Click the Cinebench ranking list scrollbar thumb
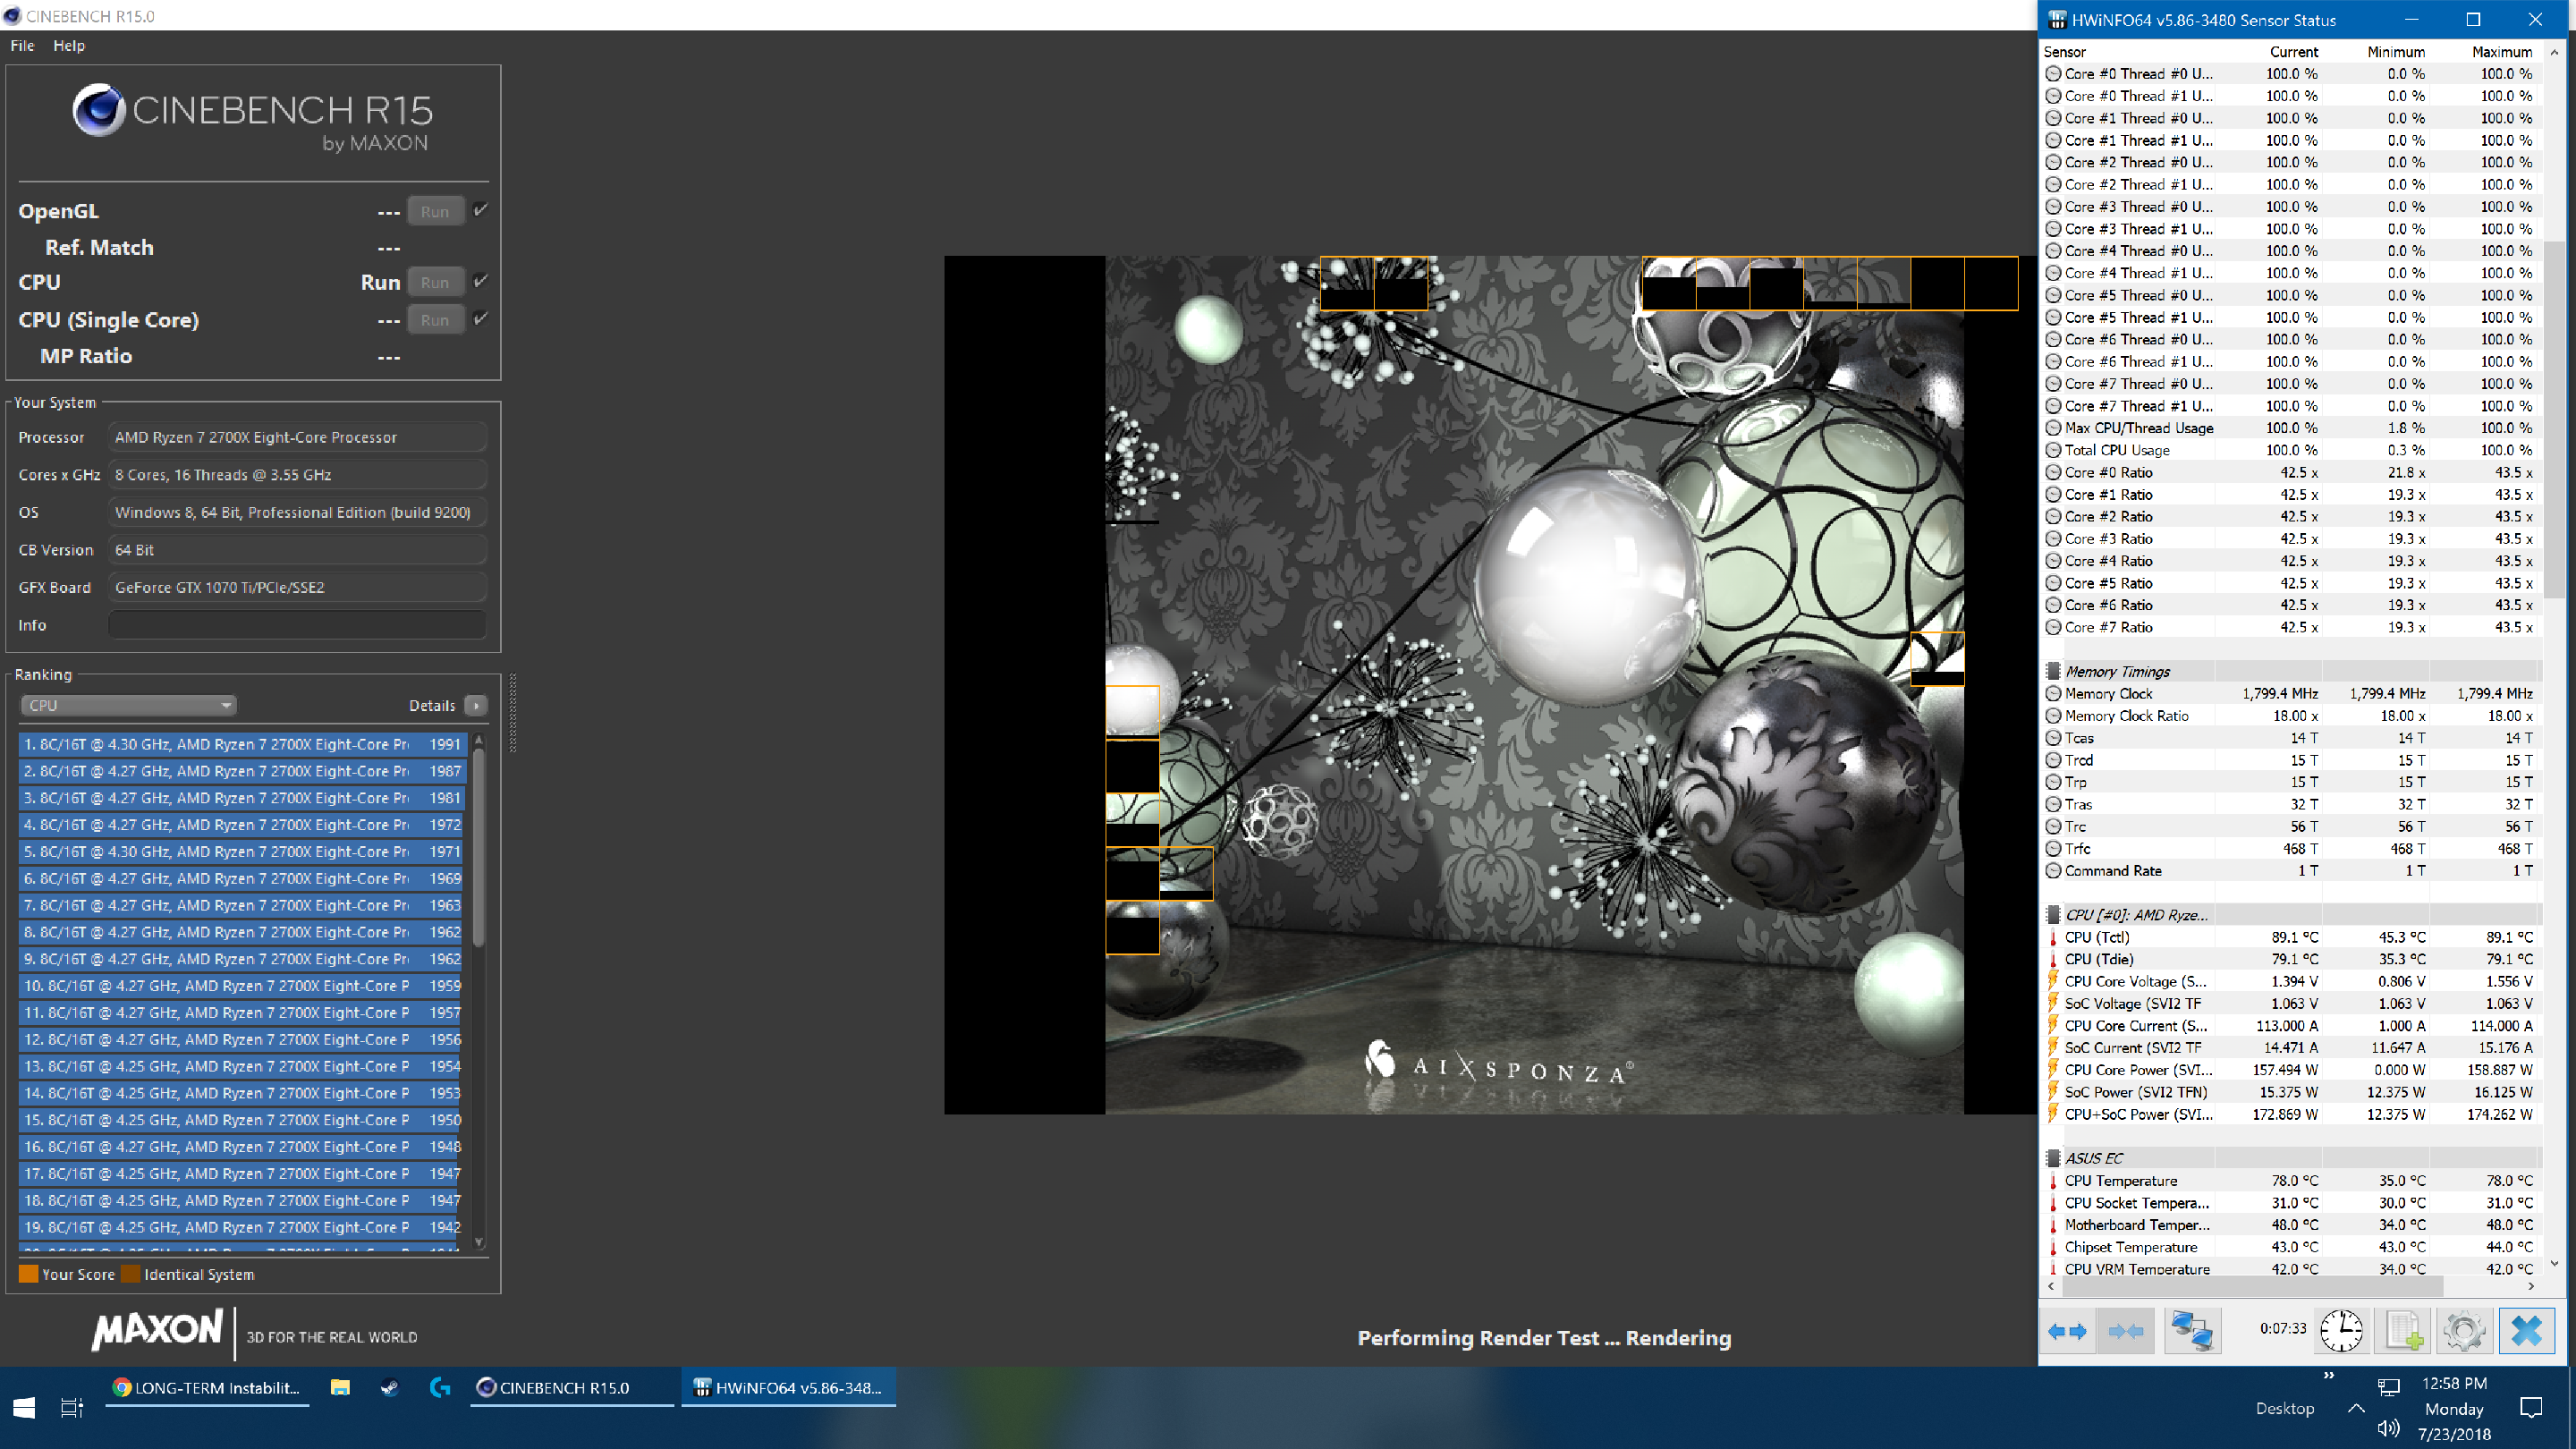Image resolution: width=2576 pixels, height=1449 pixels. click(479, 846)
